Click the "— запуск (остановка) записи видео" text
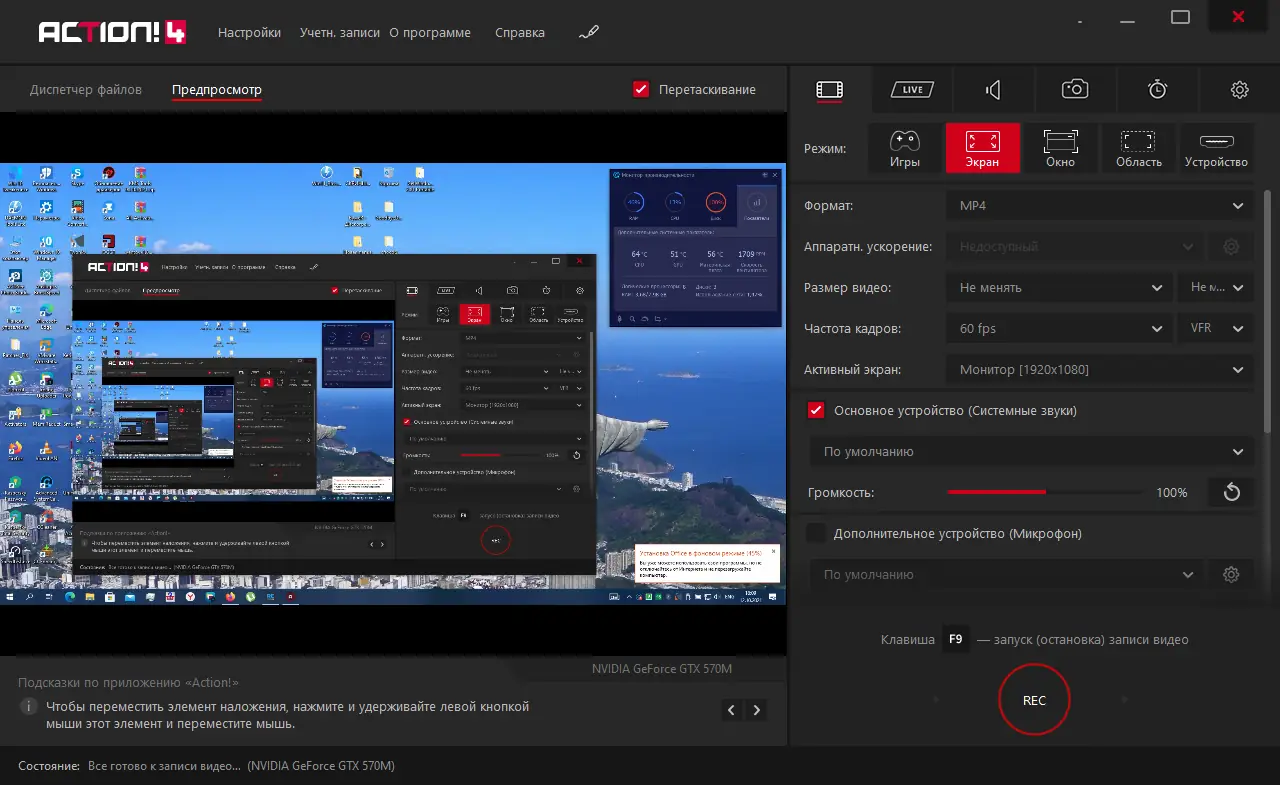The height and width of the screenshot is (785, 1280). pos(1083,640)
